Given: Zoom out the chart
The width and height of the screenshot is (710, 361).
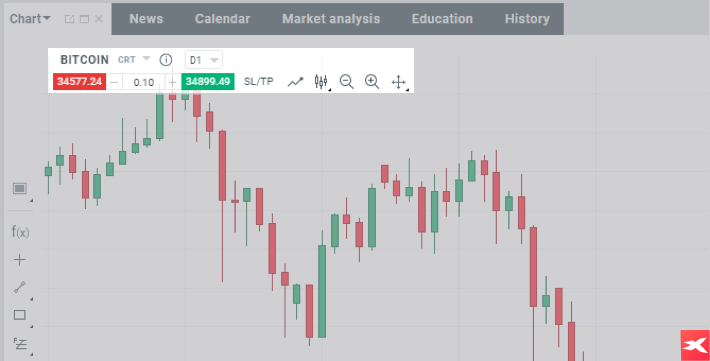Looking at the screenshot, I should tap(346, 82).
